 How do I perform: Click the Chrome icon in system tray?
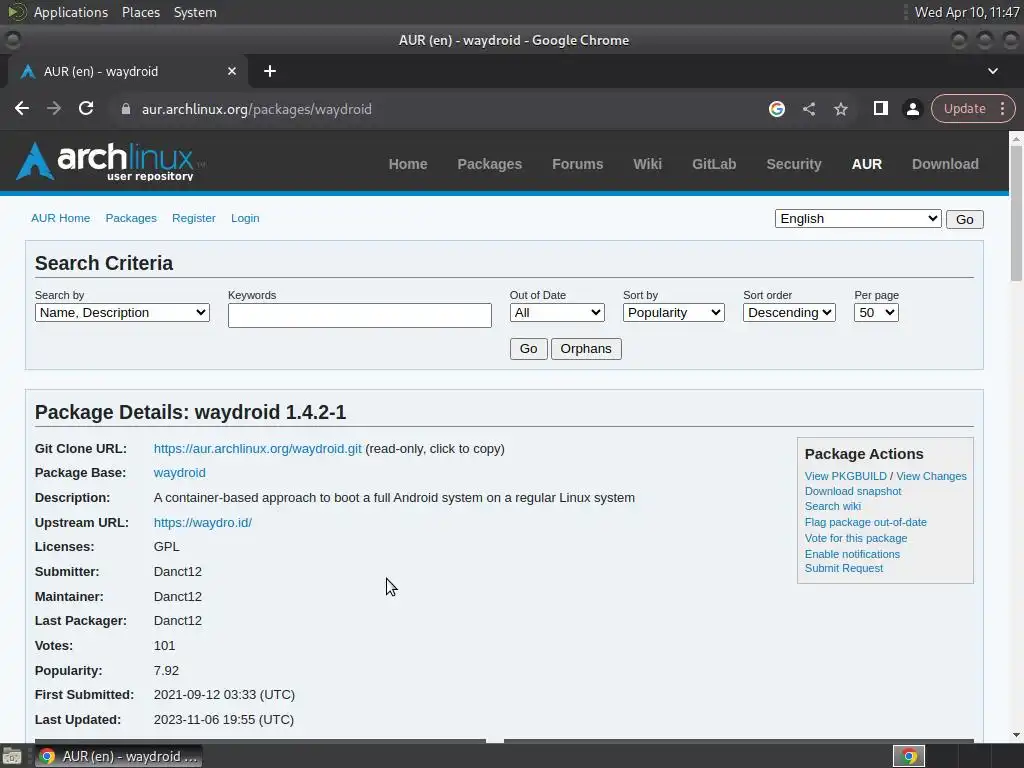[909, 756]
